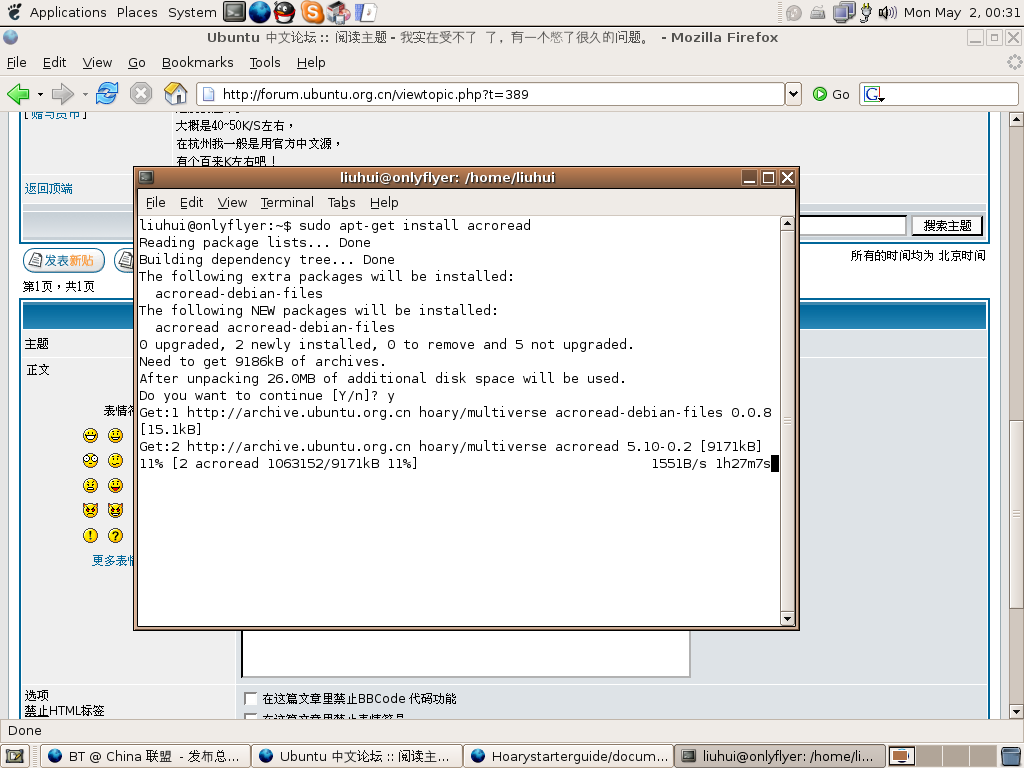Switch to BT @ China taskbar window
The width and height of the screenshot is (1024, 768).
145,756
